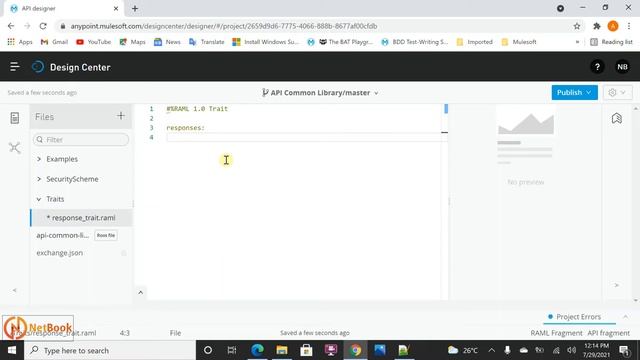The image size is (640, 360).
Task: Click the Design Center logo icon
Action: [x=38, y=67]
